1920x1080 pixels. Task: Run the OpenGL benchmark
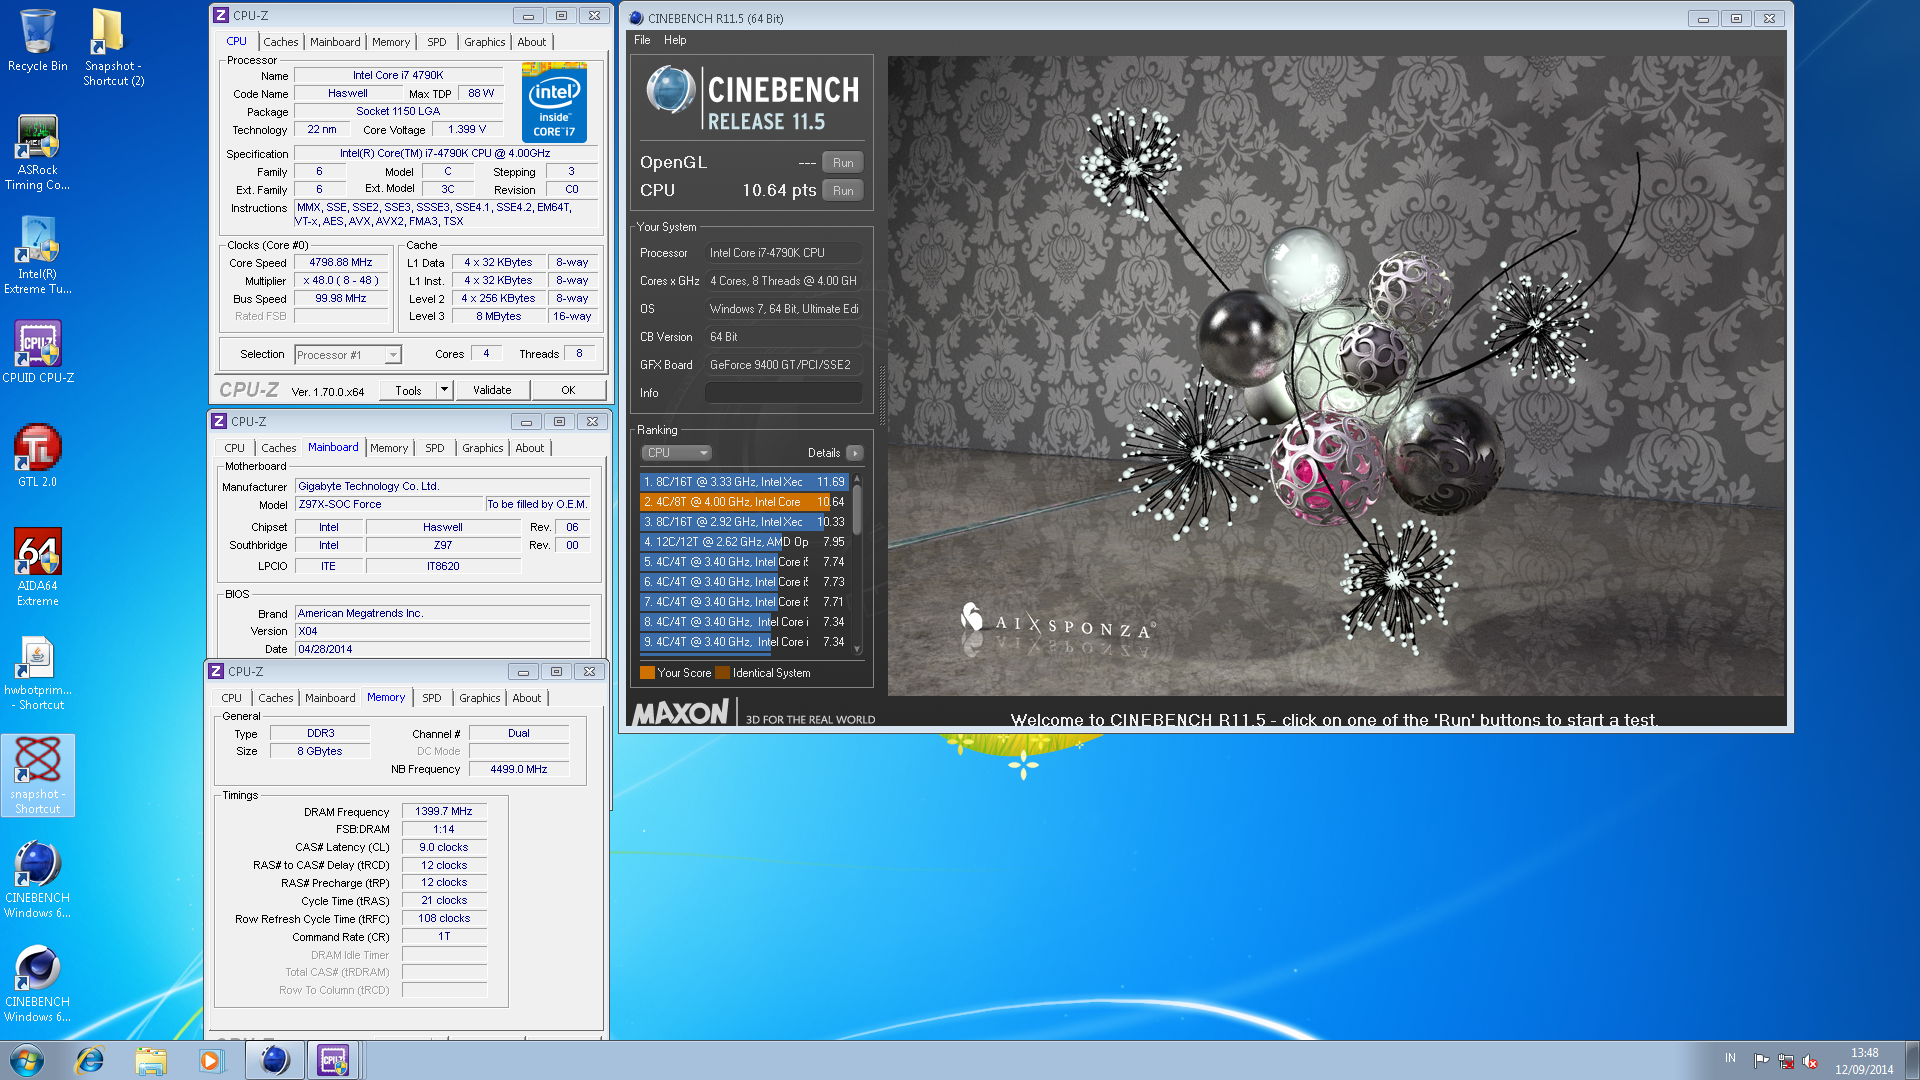[843, 163]
